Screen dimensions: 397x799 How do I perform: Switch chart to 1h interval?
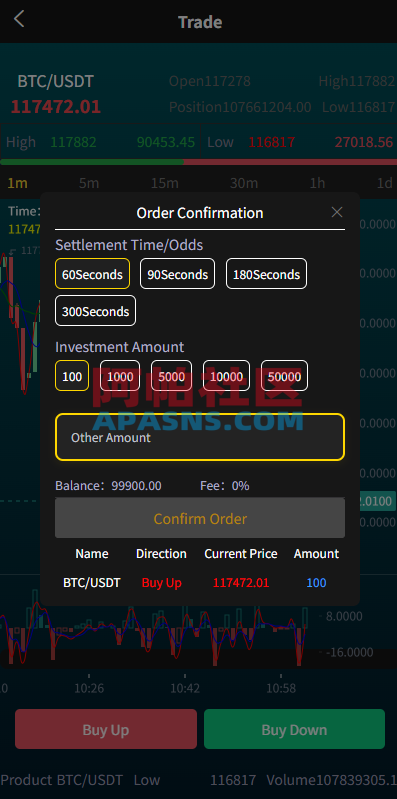pos(317,183)
